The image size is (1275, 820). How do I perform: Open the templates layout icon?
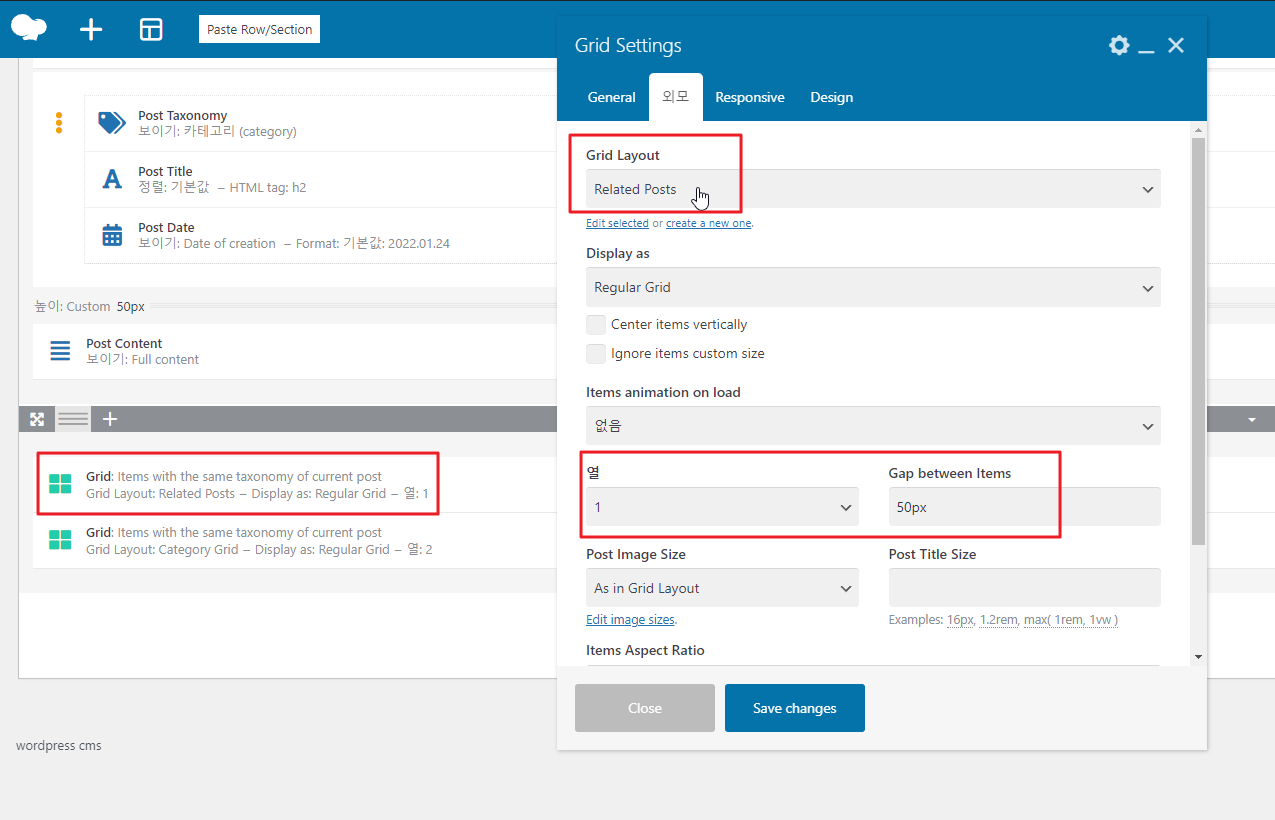point(151,29)
